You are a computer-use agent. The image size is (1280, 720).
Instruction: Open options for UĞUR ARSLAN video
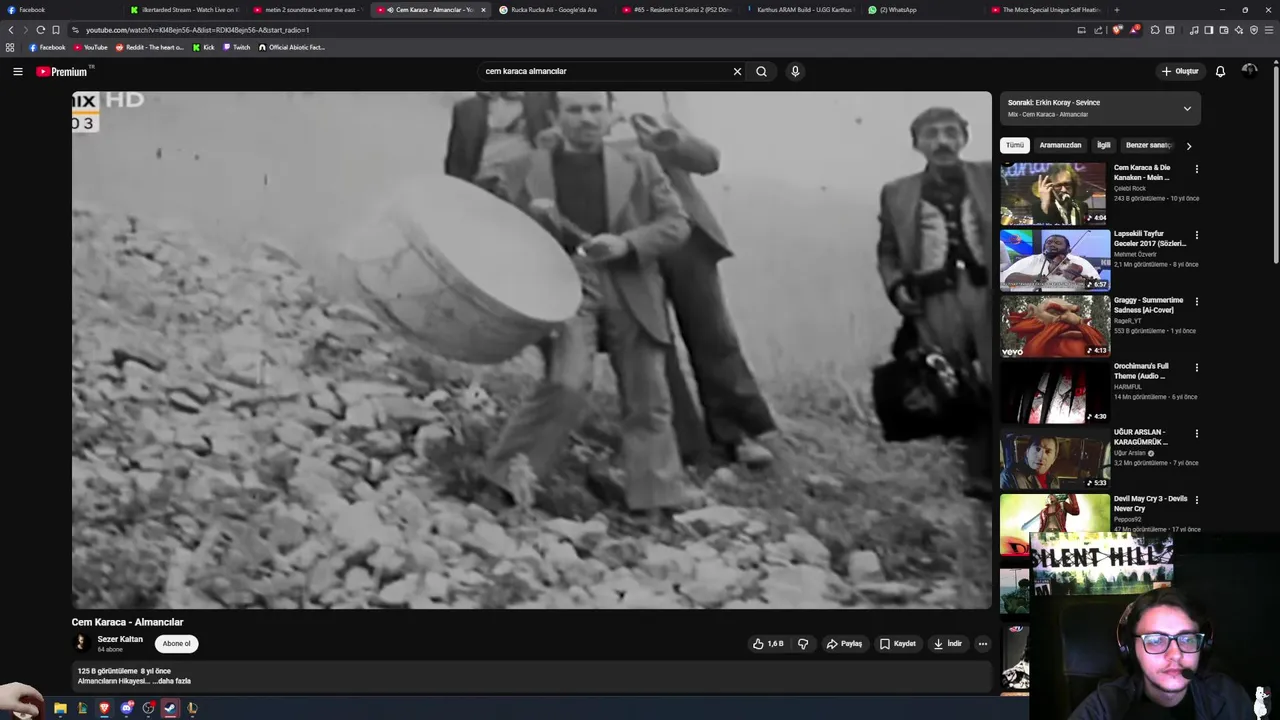[x=1196, y=433]
